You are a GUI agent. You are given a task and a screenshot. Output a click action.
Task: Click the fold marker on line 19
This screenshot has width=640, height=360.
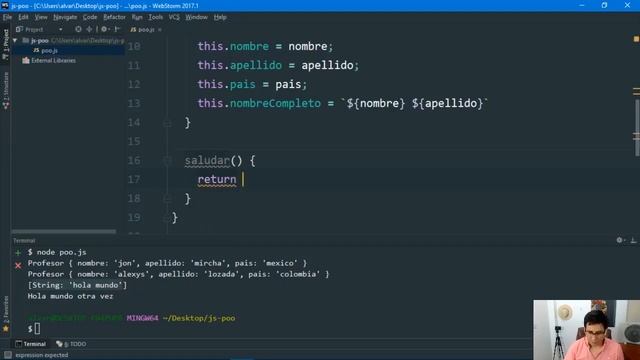point(167,218)
